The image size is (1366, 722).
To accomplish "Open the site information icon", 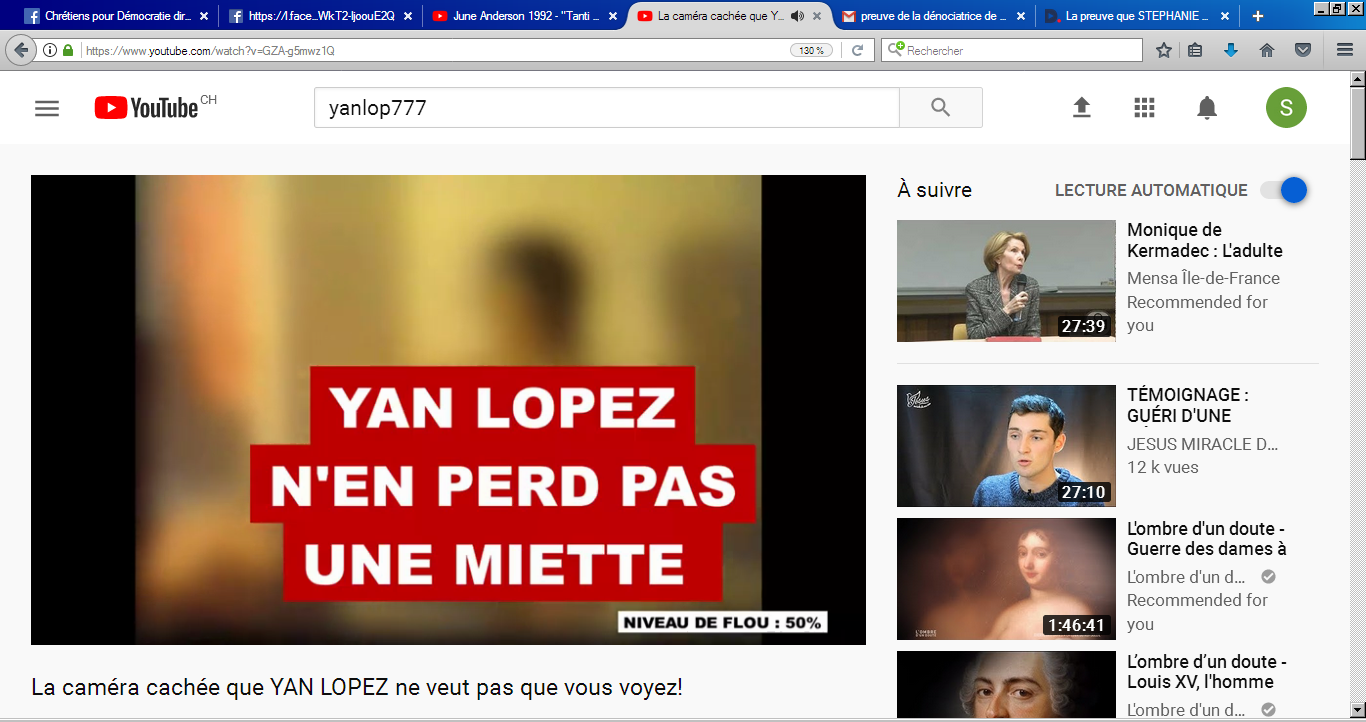I will 50,50.
